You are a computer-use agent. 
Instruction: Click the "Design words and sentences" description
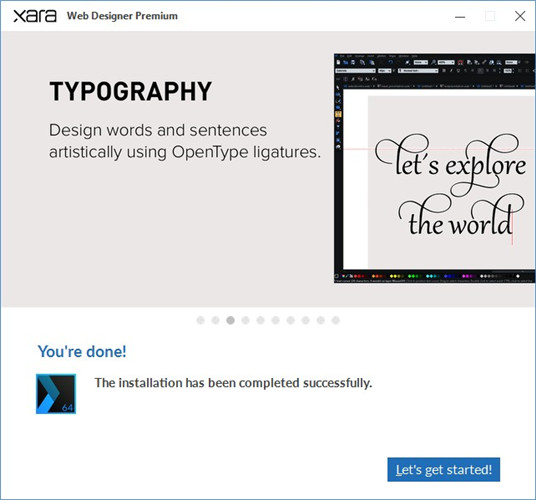(185, 141)
